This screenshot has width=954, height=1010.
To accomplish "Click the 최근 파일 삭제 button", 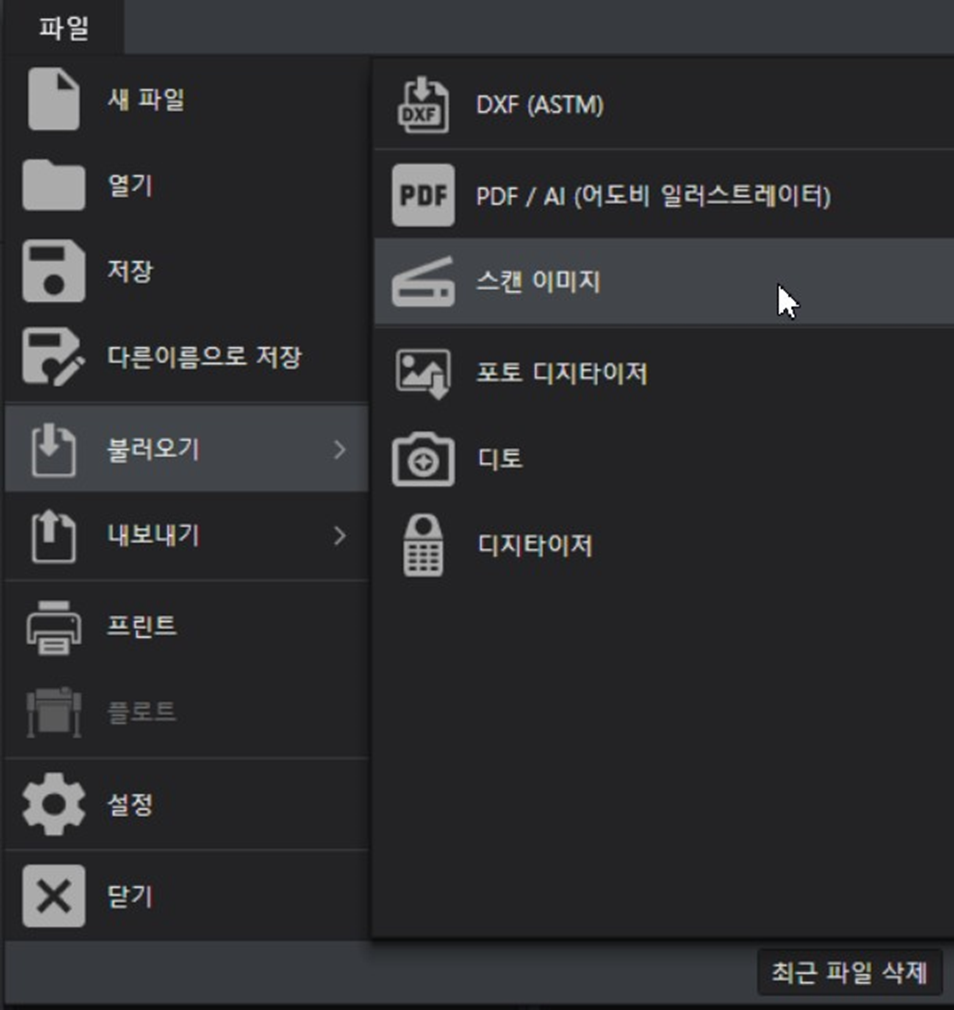I will (x=850, y=972).
